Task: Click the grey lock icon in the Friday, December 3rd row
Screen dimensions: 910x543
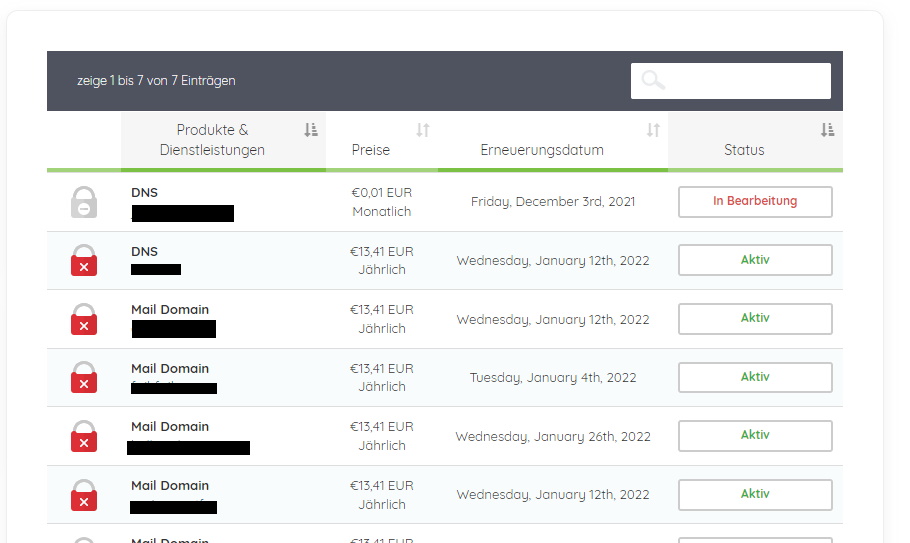Action: (84, 202)
